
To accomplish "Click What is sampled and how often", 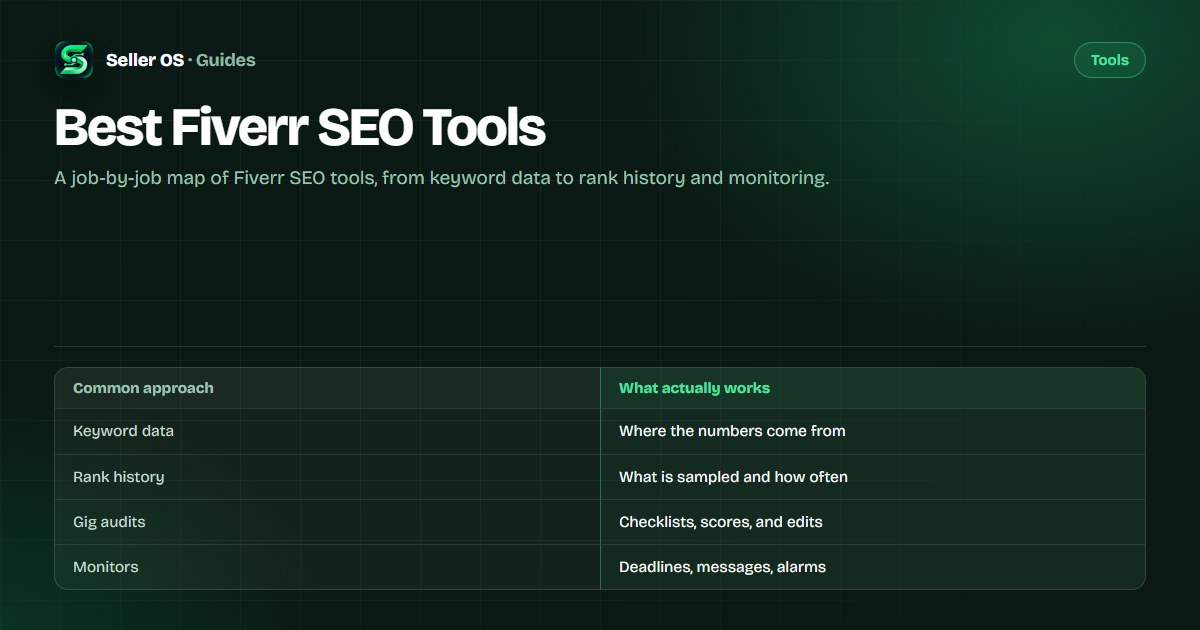I will click(872, 477).
